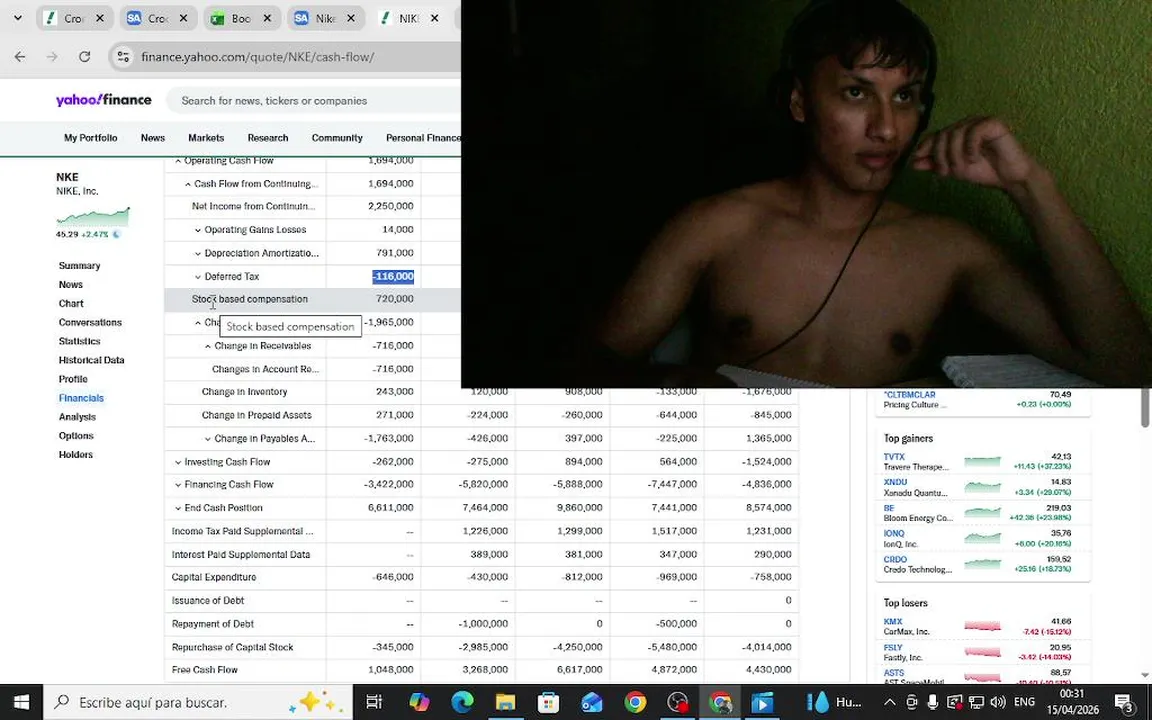Image resolution: width=1152 pixels, height=720 pixels.
Task: Expand Change in Payables row
Action: click(208, 439)
